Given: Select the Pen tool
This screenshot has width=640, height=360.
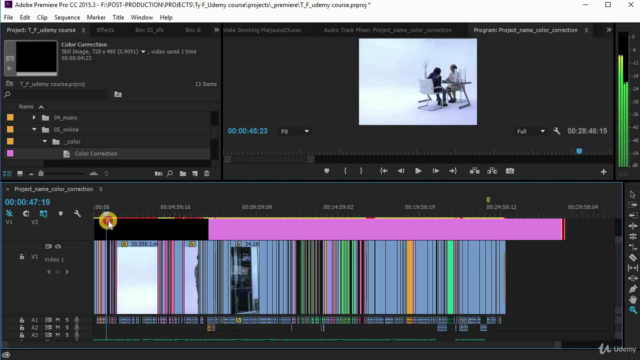Looking at the screenshot, I should (x=632, y=289).
